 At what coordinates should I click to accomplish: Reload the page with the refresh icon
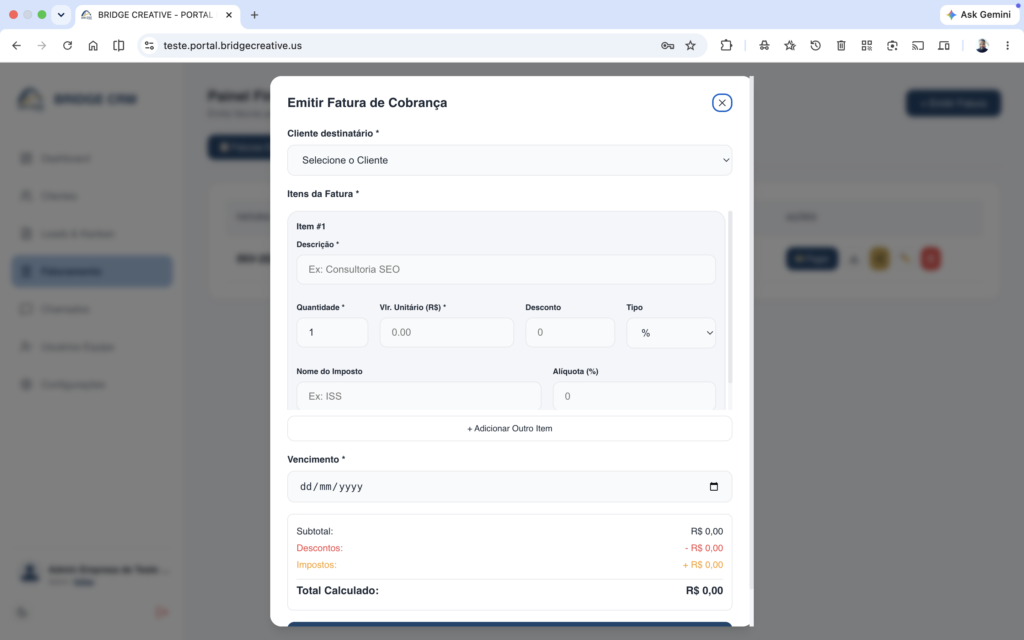click(67, 46)
